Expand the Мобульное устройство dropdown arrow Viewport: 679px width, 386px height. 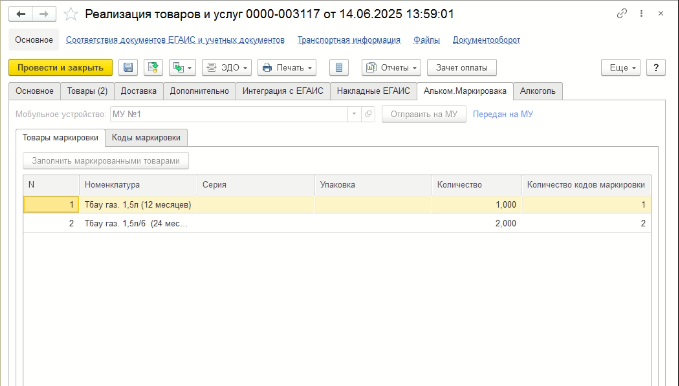point(354,114)
